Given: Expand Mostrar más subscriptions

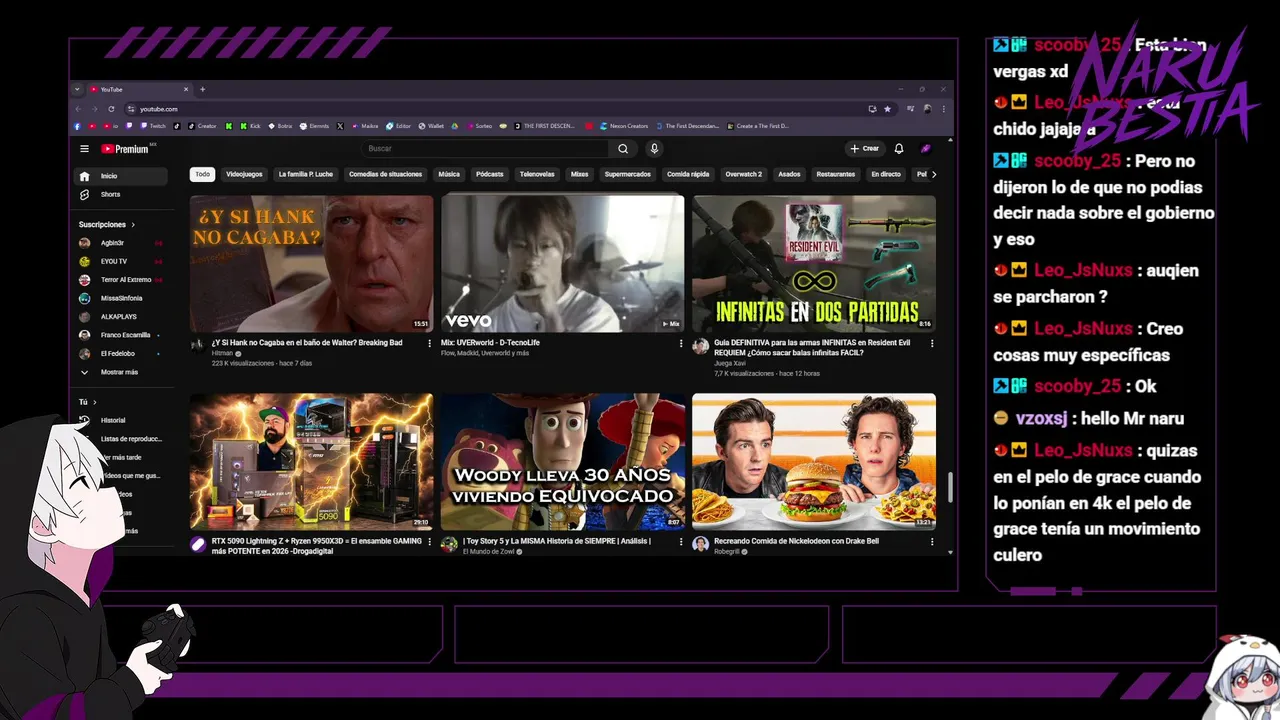Looking at the screenshot, I should (x=119, y=372).
